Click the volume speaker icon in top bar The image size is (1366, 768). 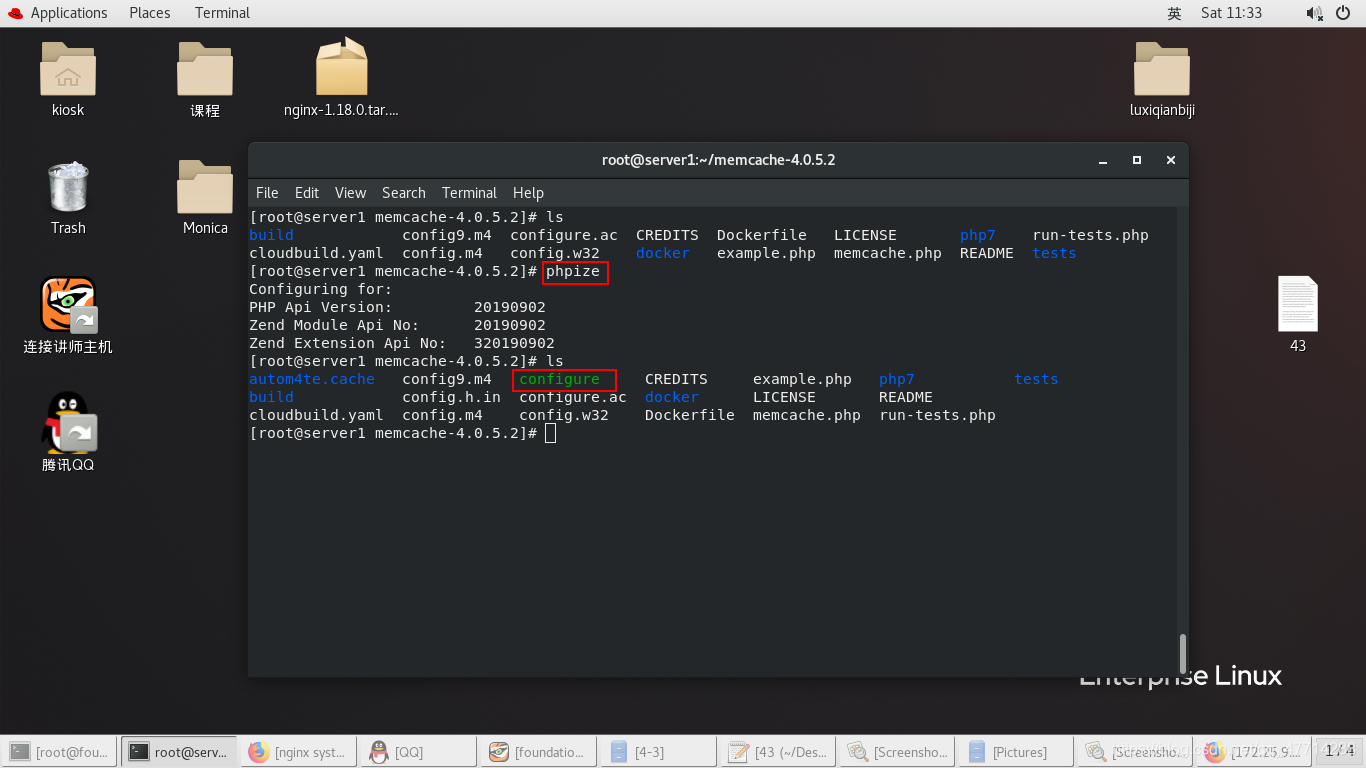pos(1314,13)
